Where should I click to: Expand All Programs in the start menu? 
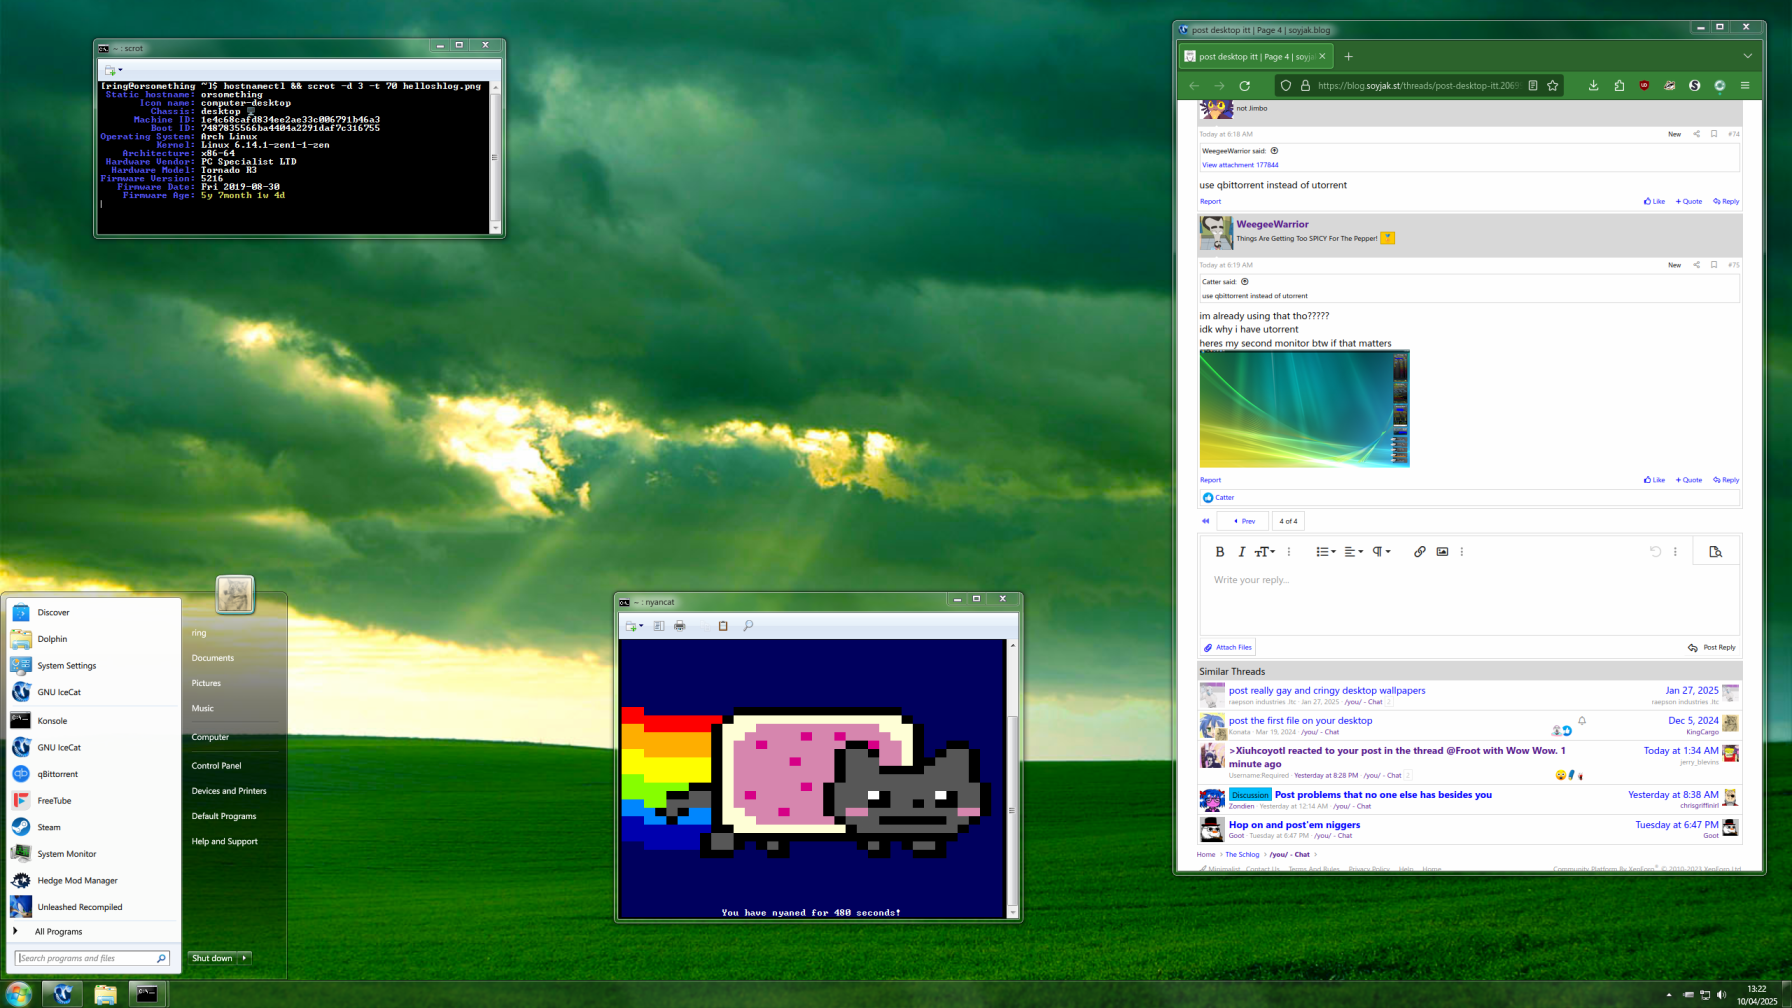pos(93,932)
